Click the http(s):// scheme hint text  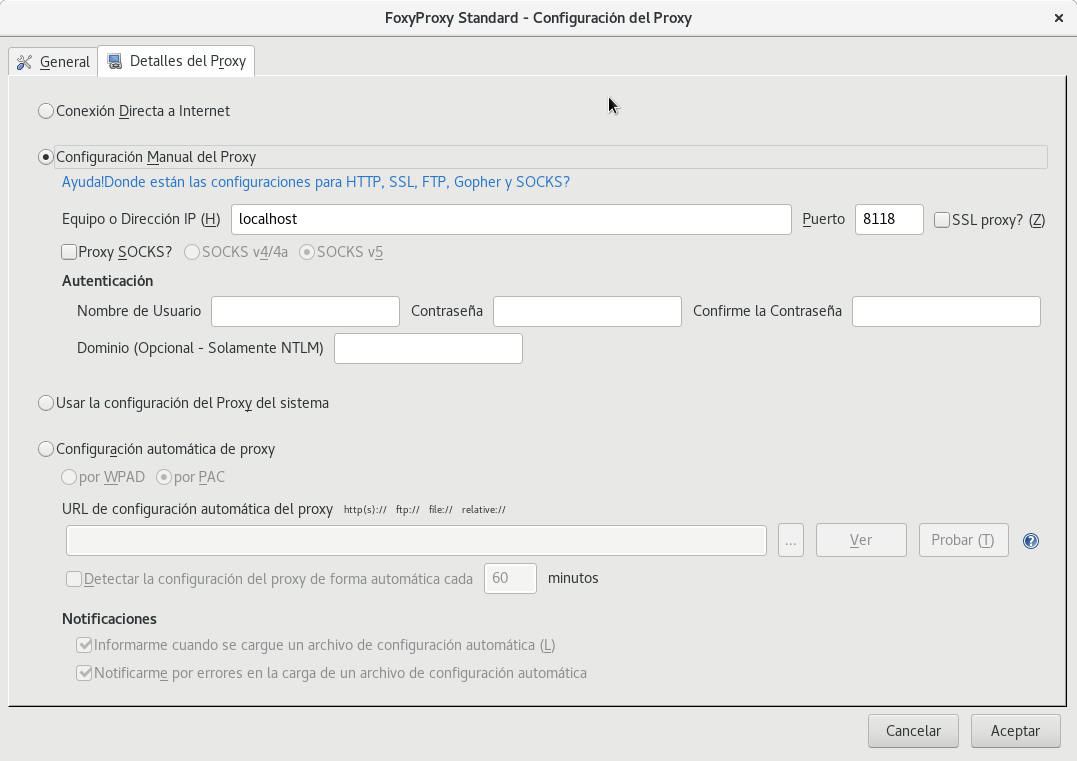click(x=365, y=510)
